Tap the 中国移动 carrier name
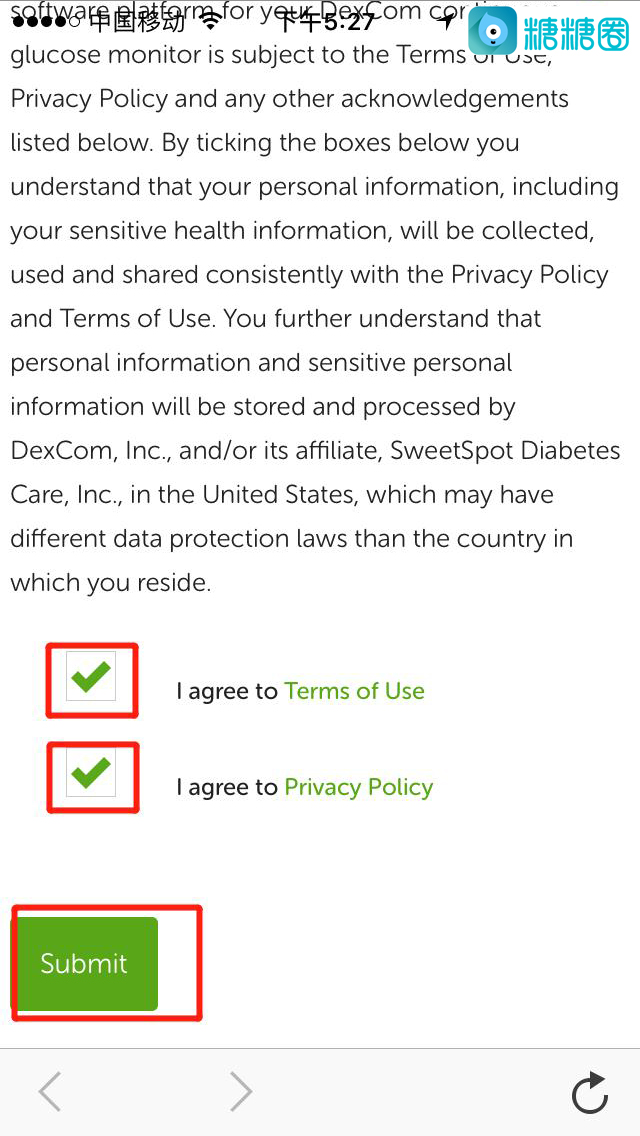The width and height of the screenshot is (640, 1136). click(137, 21)
